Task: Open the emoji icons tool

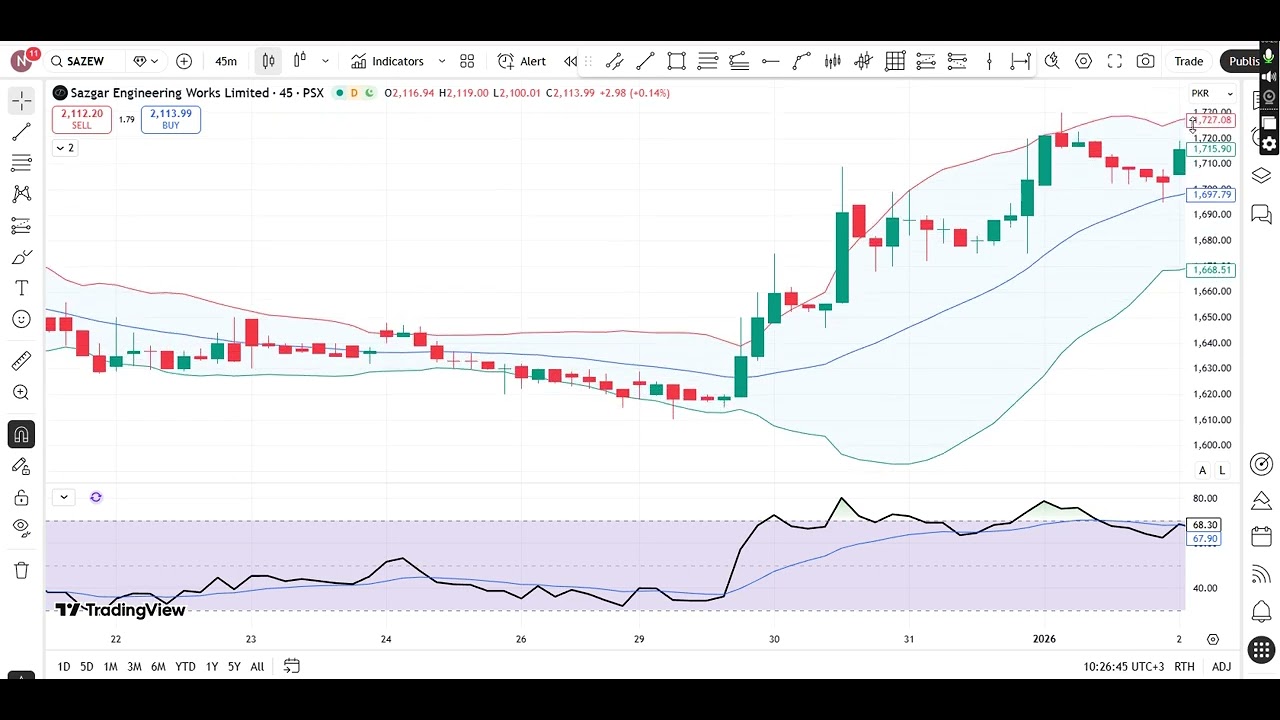Action: pos(21,320)
